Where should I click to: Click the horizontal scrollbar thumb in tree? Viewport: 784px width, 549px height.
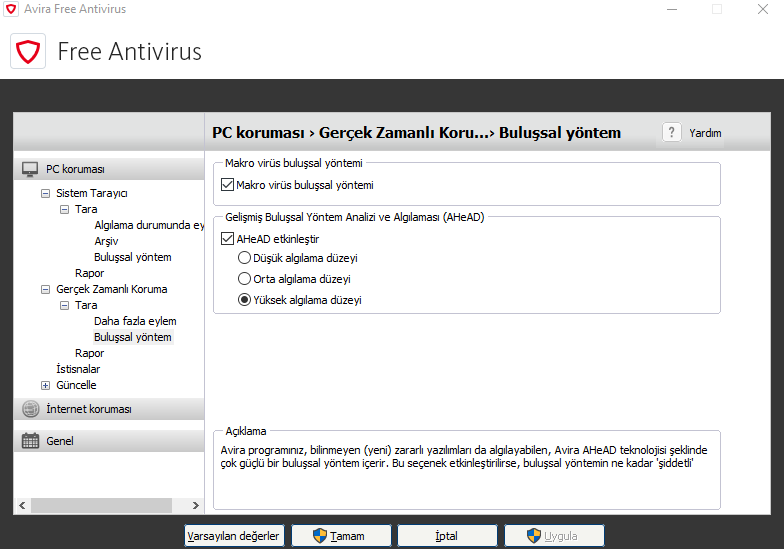coord(102,506)
